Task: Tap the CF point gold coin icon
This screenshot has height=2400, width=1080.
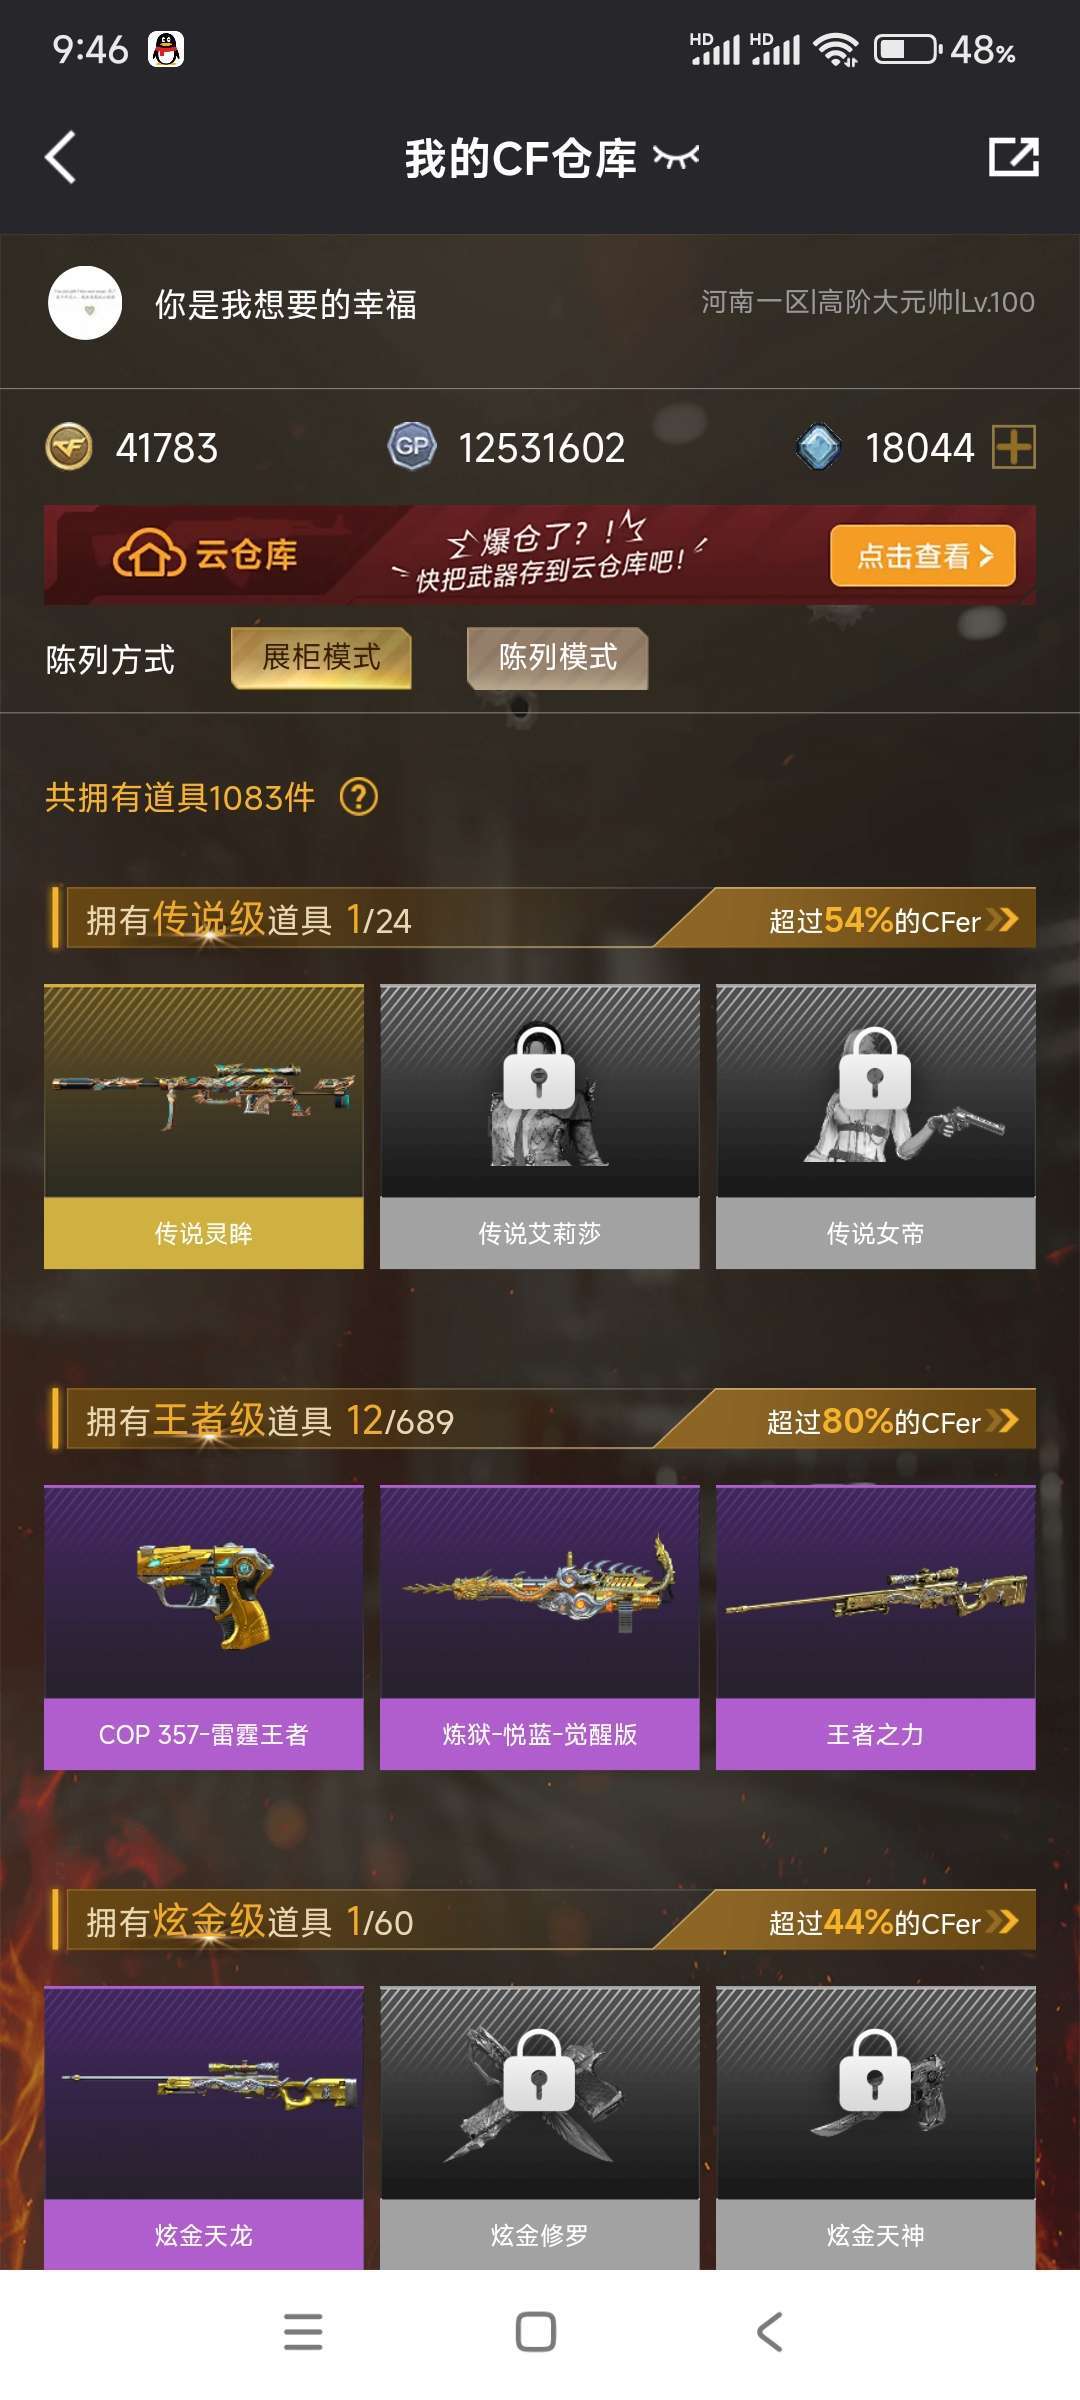Action: click(x=69, y=447)
